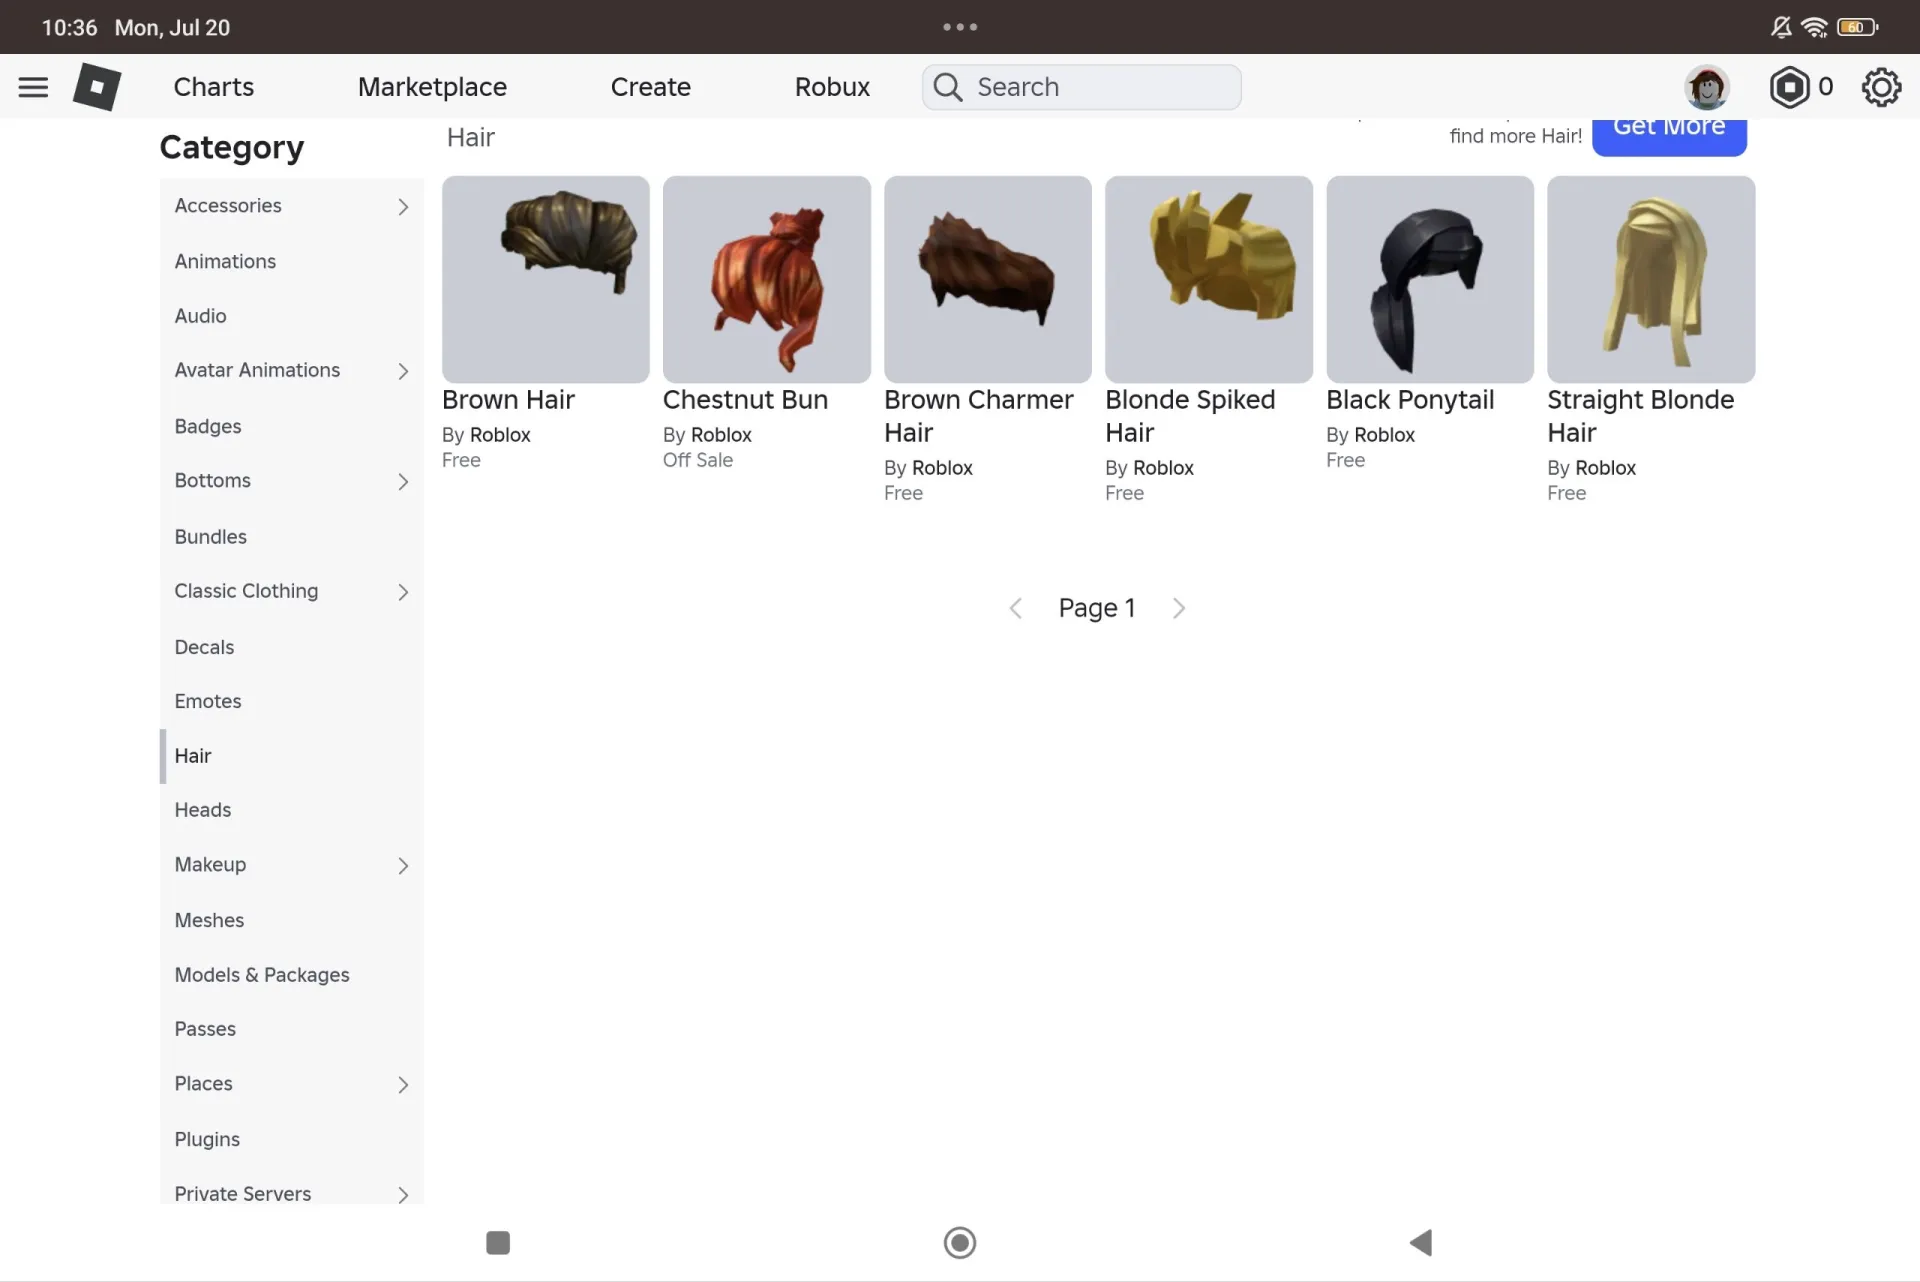The image size is (1920, 1282).
Task: Open the Charts tab
Action: 214,87
